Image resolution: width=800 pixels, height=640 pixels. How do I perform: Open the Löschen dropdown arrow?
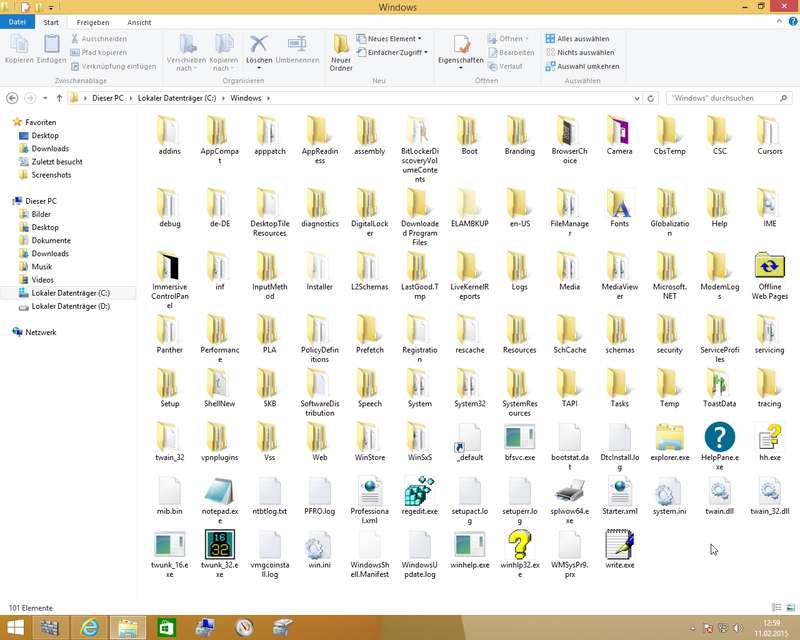(259, 68)
